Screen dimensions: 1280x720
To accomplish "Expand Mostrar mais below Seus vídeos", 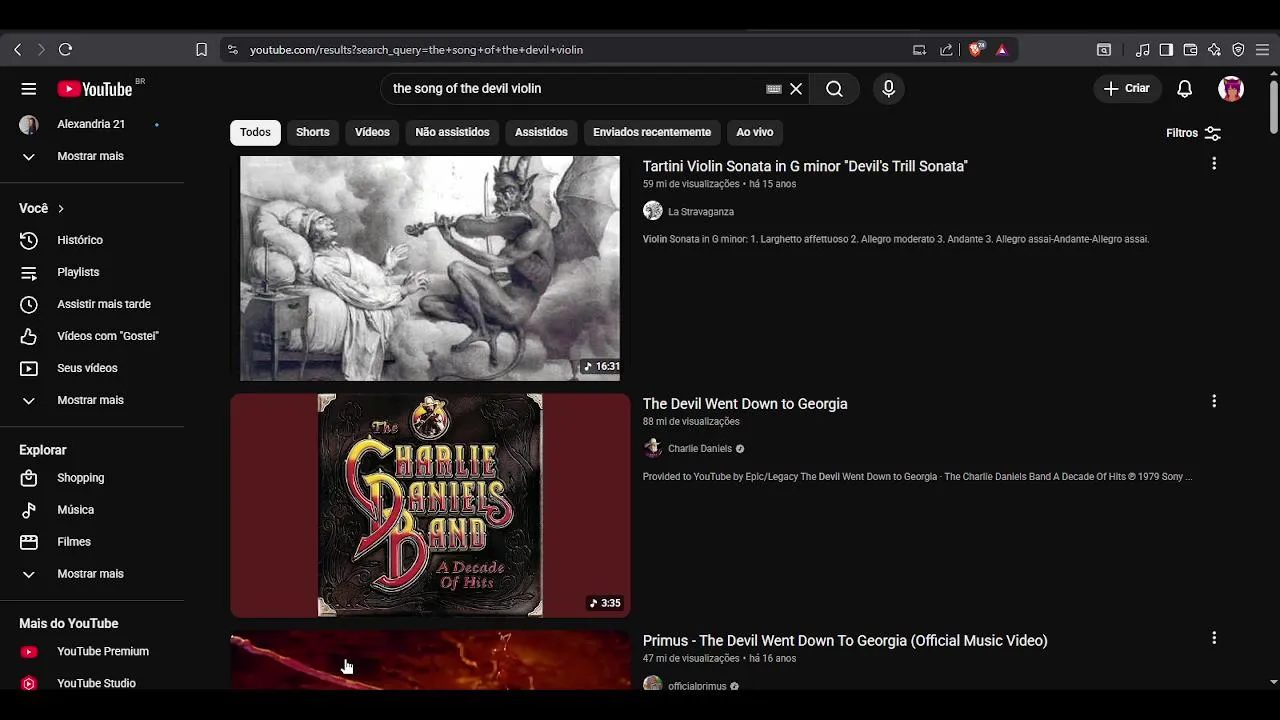I will pyautogui.click(x=91, y=400).
